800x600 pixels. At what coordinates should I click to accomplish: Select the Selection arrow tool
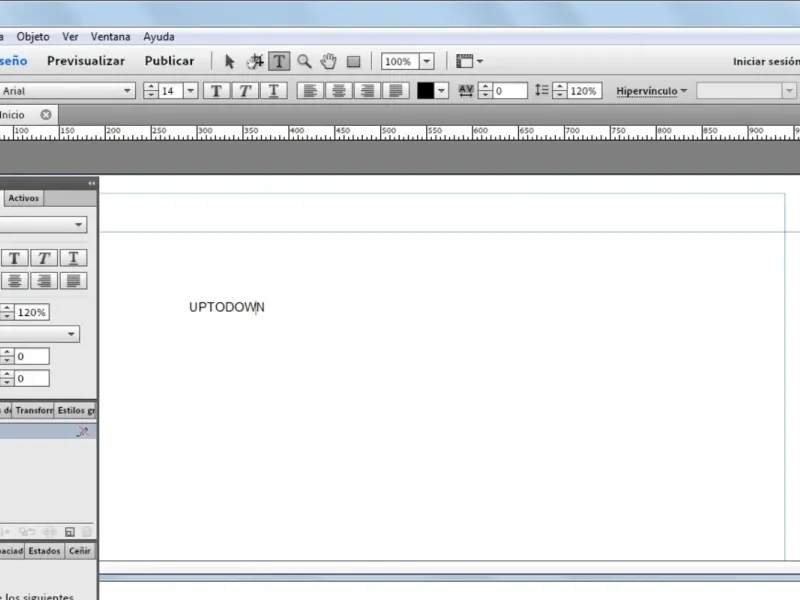[229, 62]
